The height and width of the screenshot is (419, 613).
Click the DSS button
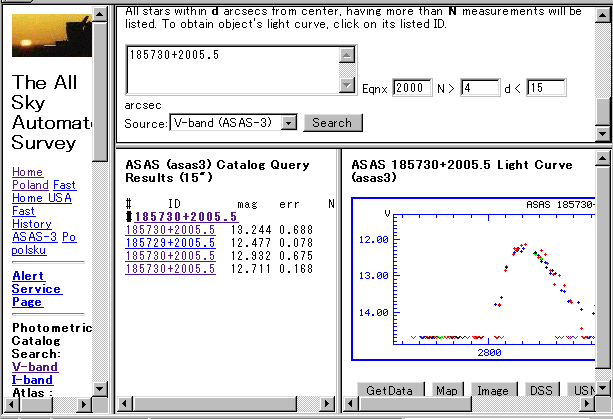[x=542, y=390]
